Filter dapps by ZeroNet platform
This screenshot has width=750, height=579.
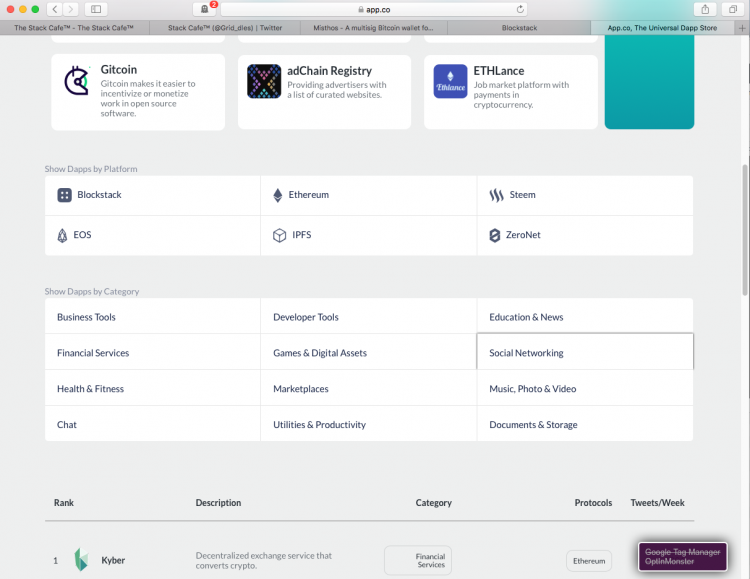585,235
